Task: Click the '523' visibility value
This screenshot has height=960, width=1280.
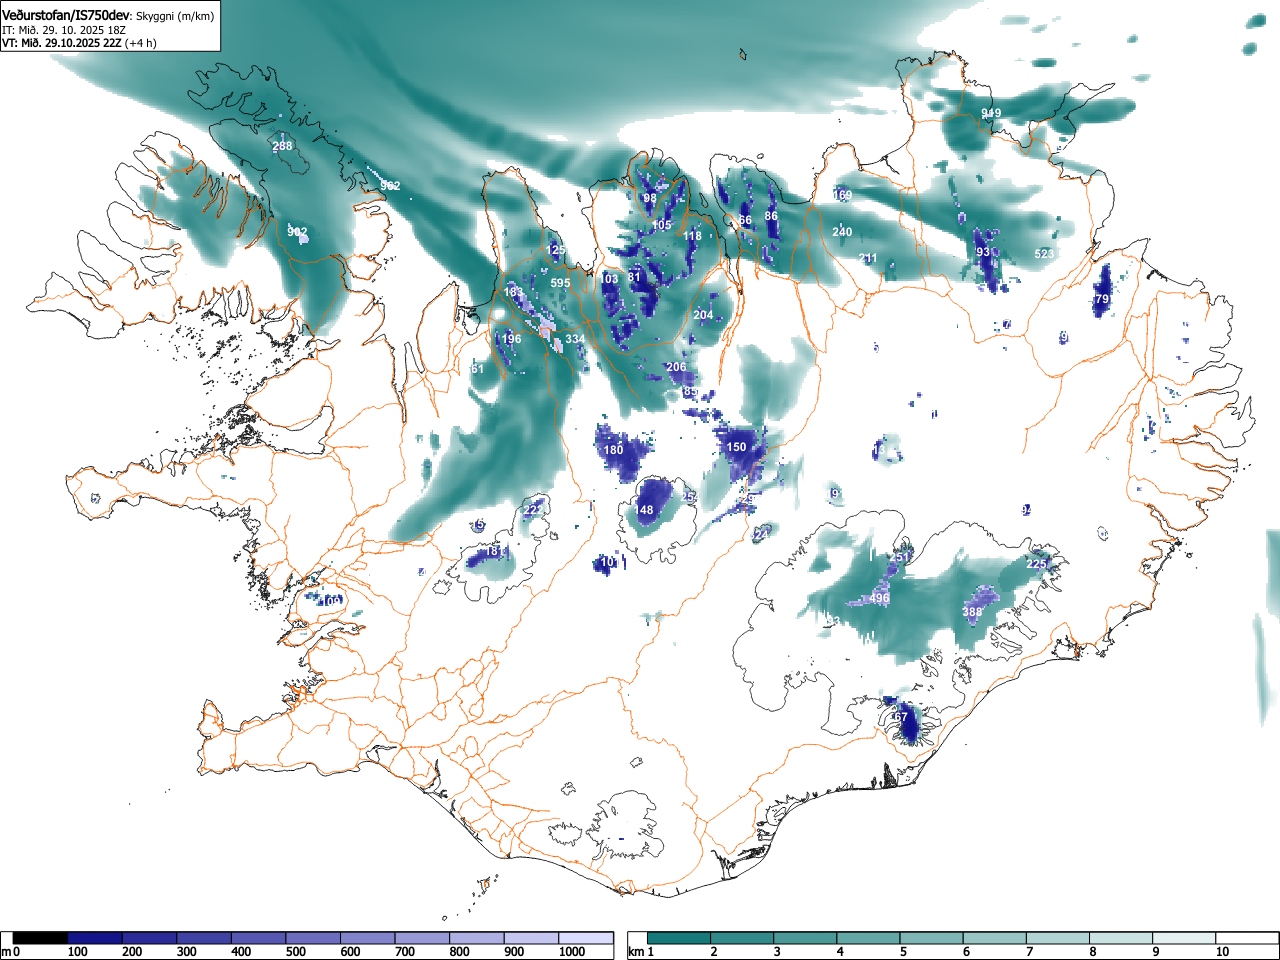Action: (x=1044, y=254)
